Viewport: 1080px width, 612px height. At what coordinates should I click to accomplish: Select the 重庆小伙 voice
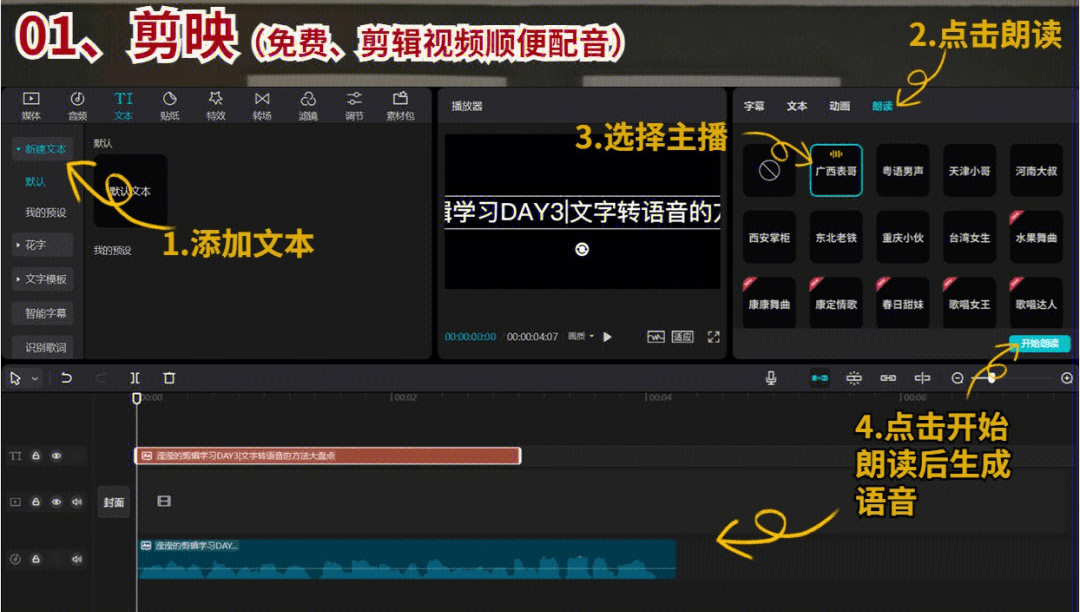click(903, 237)
